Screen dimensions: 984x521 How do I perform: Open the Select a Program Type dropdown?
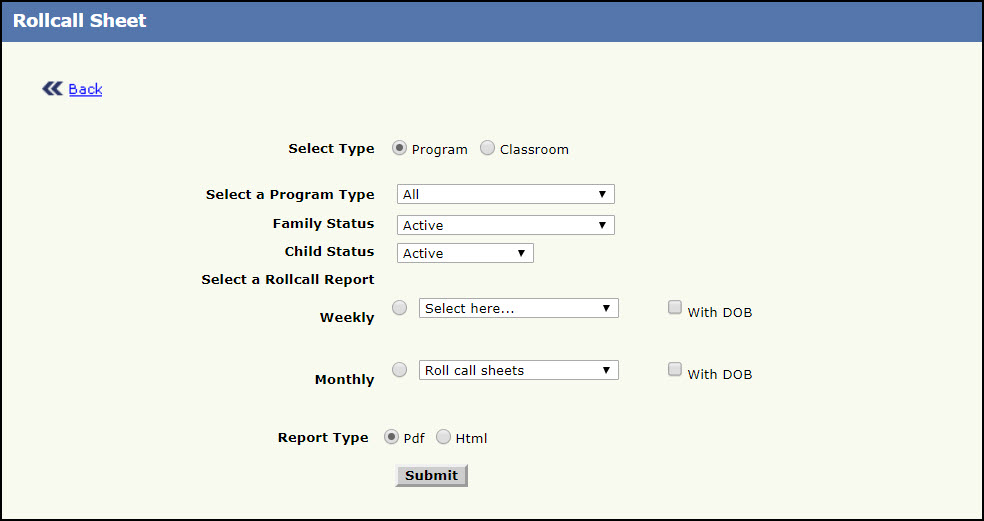pos(505,194)
